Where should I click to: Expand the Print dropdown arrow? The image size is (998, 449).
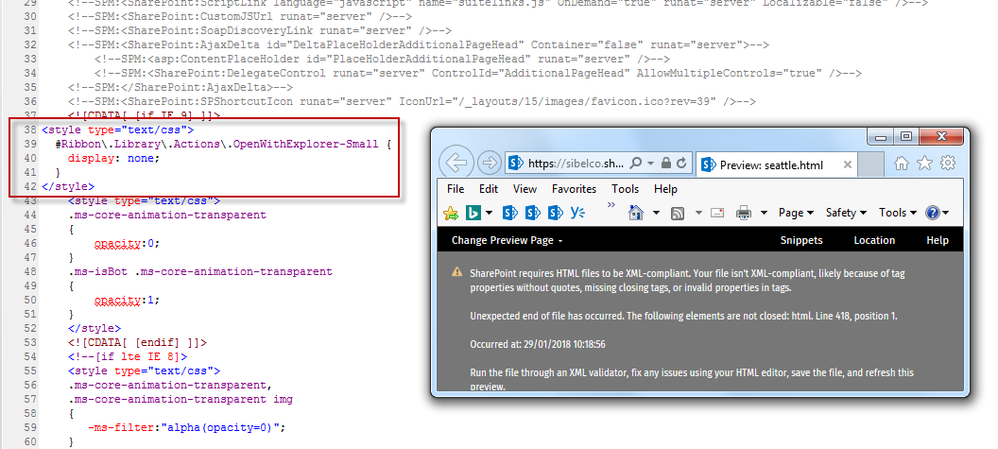(764, 213)
